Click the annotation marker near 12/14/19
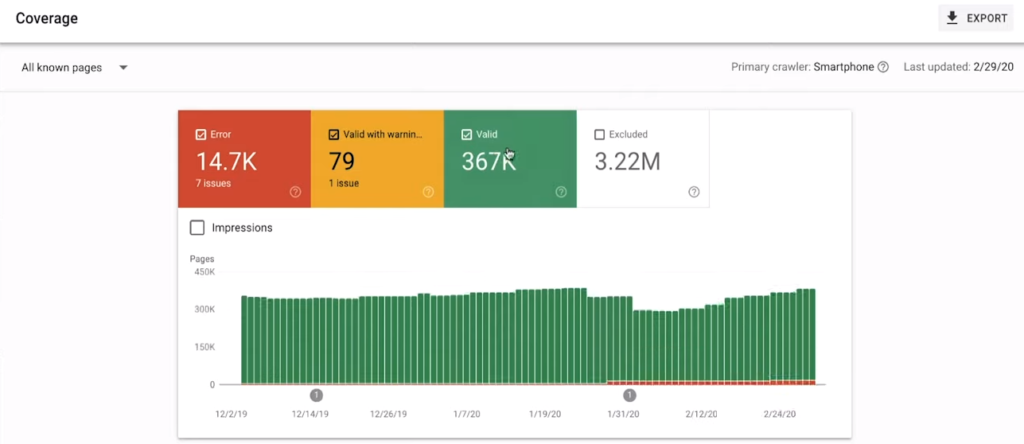Image resolution: width=1024 pixels, height=444 pixels. [x=317, y=396]
